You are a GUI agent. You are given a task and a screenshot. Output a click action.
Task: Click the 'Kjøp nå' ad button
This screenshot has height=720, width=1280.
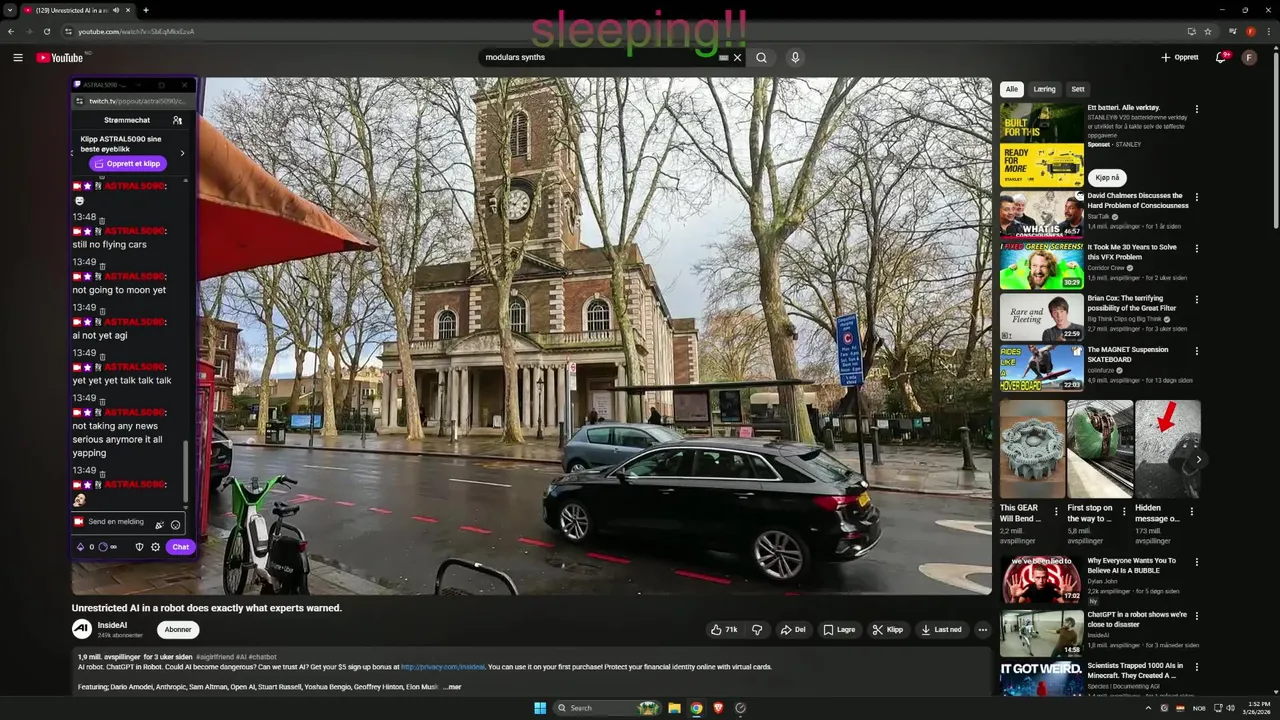(x=1107, y=178)
